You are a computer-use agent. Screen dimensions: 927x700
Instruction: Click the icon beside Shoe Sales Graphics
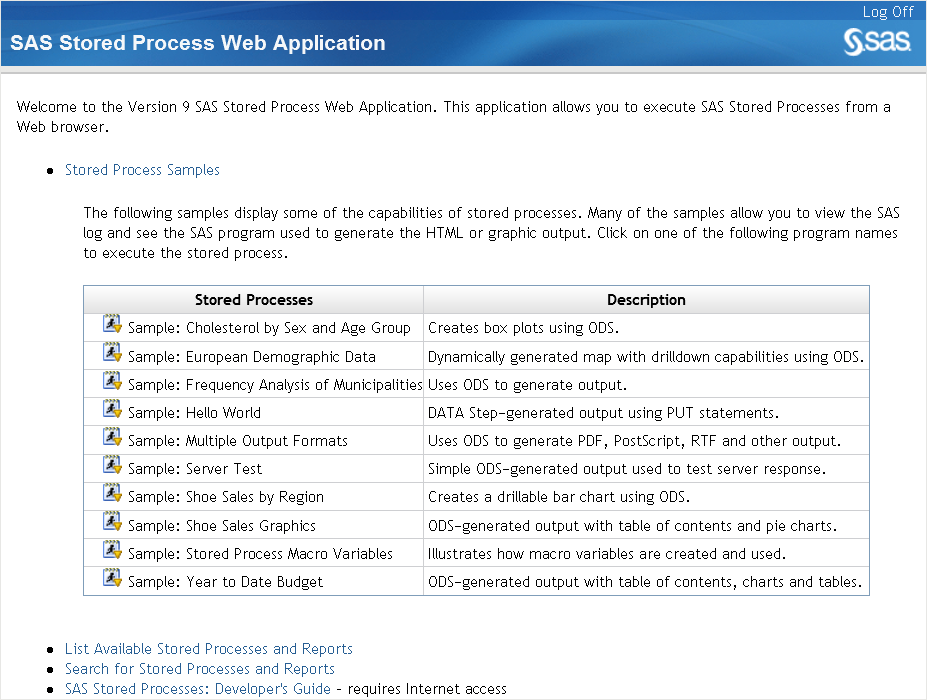112,523
